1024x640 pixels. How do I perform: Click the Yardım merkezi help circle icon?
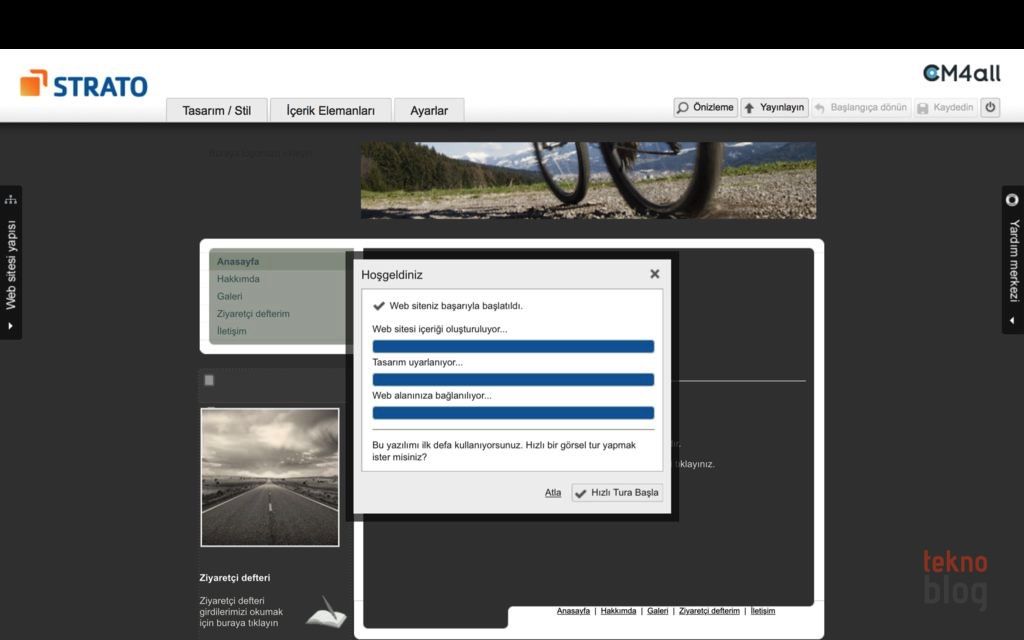1012,200
